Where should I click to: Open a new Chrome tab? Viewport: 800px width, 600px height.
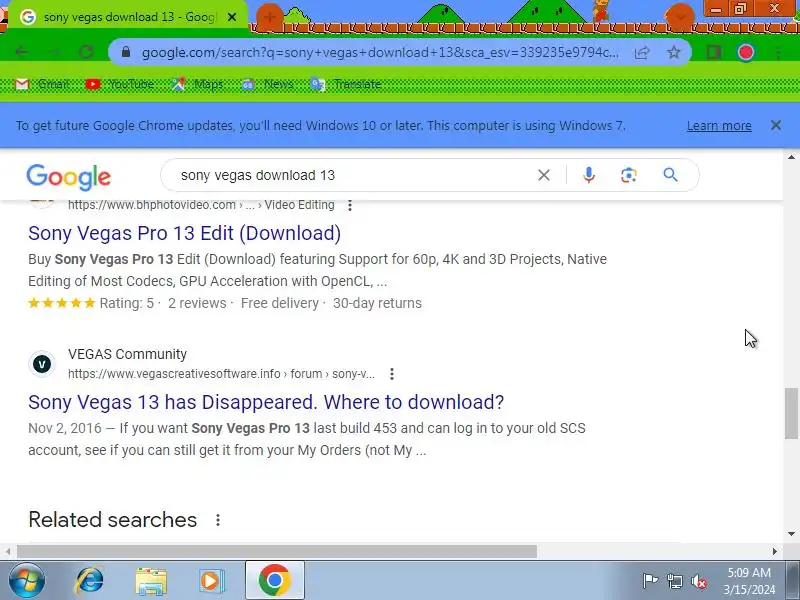point(269,17)
